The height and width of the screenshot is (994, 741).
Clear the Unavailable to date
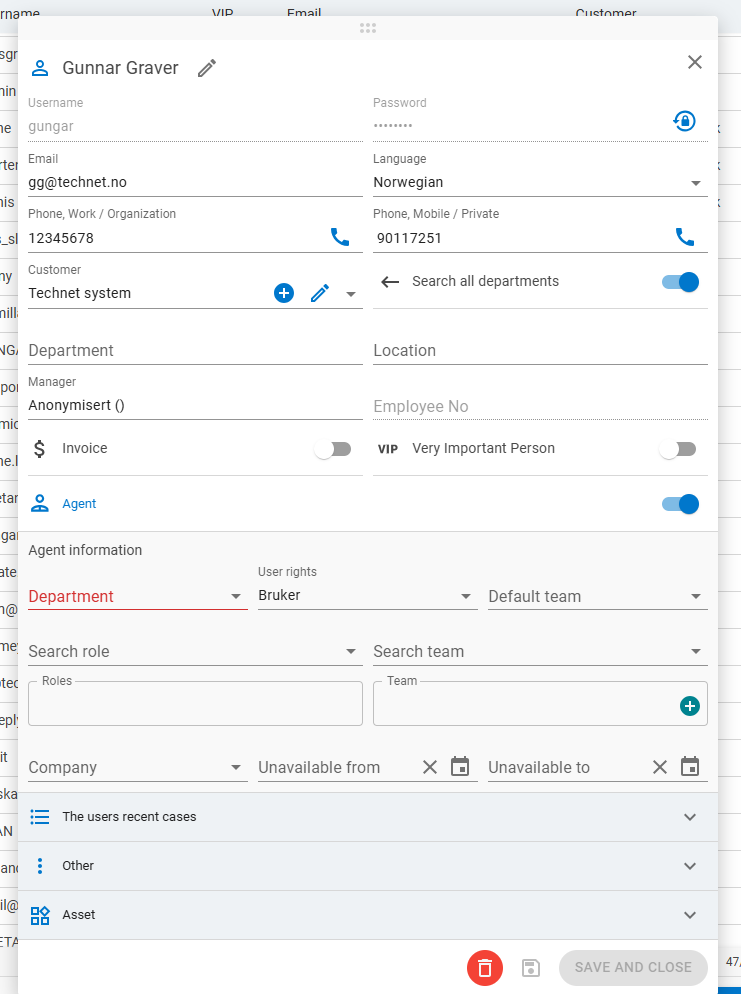[660, 767]
